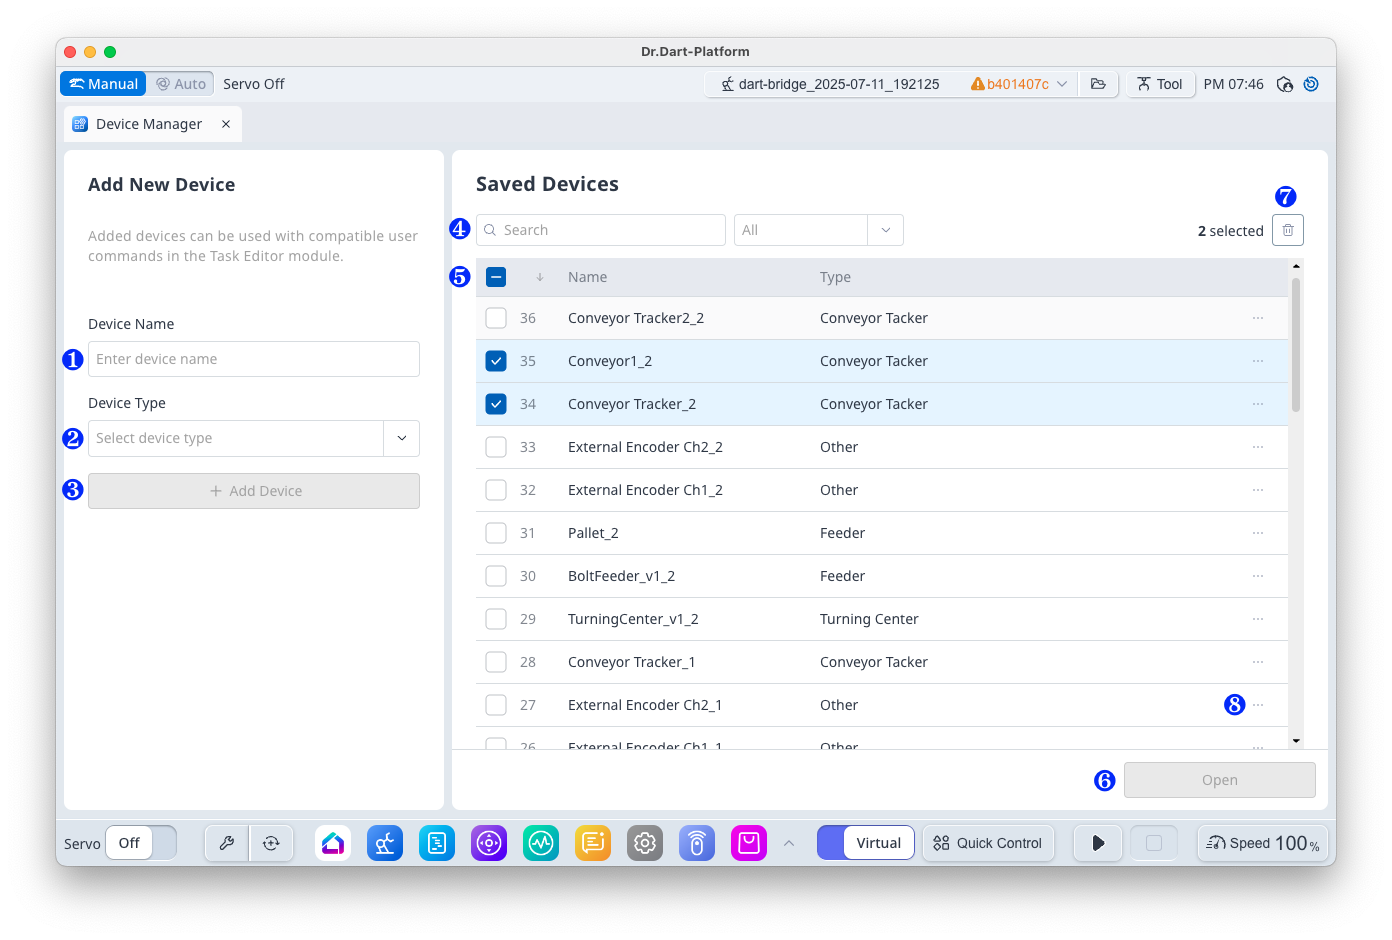Viewport: 1392px width, 940px height.
Task: Expand the dart-bridge project dropdown chevron
Action: pyautogui.click(x=1062, y=84)
